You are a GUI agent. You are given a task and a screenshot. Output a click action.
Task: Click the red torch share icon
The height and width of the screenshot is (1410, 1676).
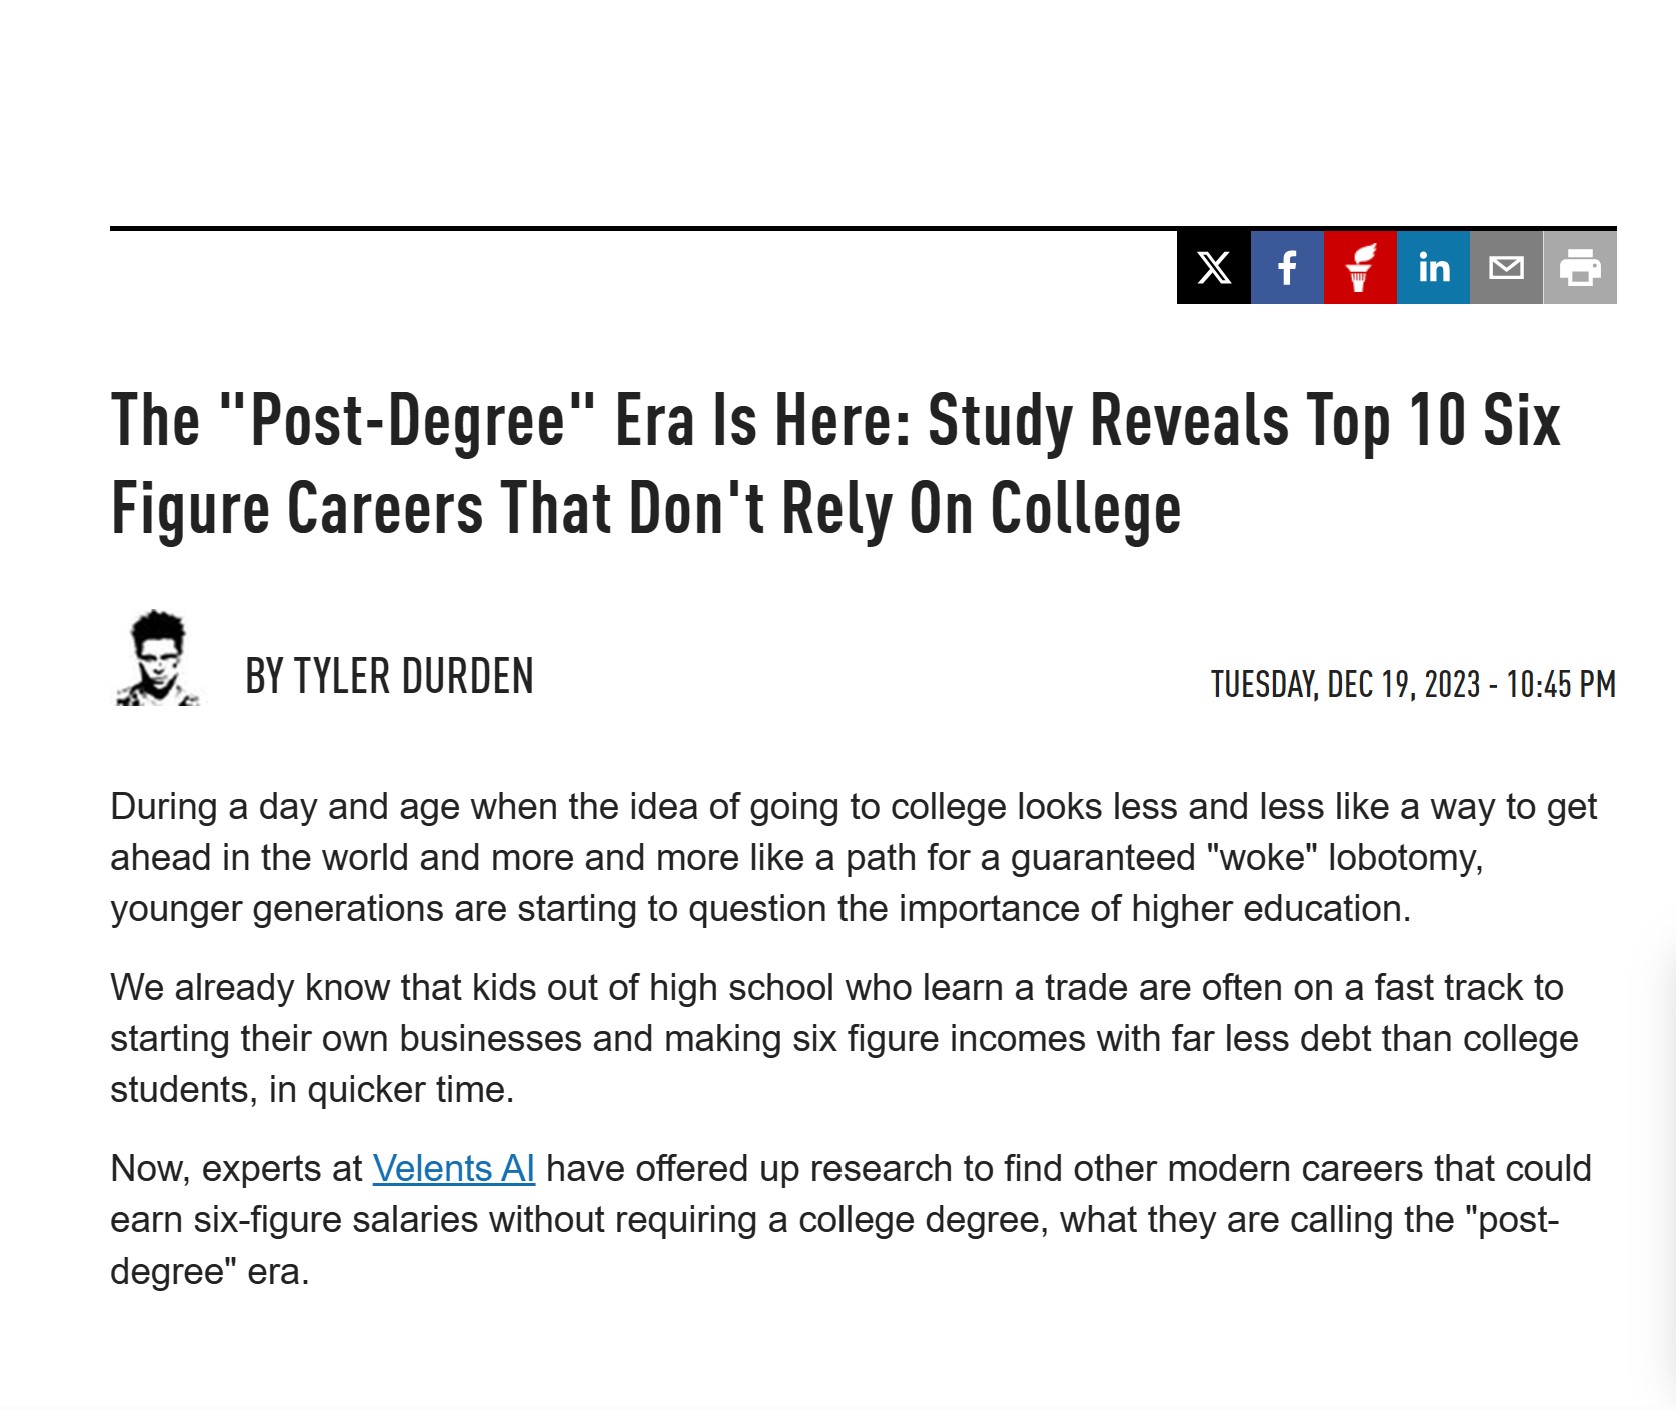tap(1360, 267)
